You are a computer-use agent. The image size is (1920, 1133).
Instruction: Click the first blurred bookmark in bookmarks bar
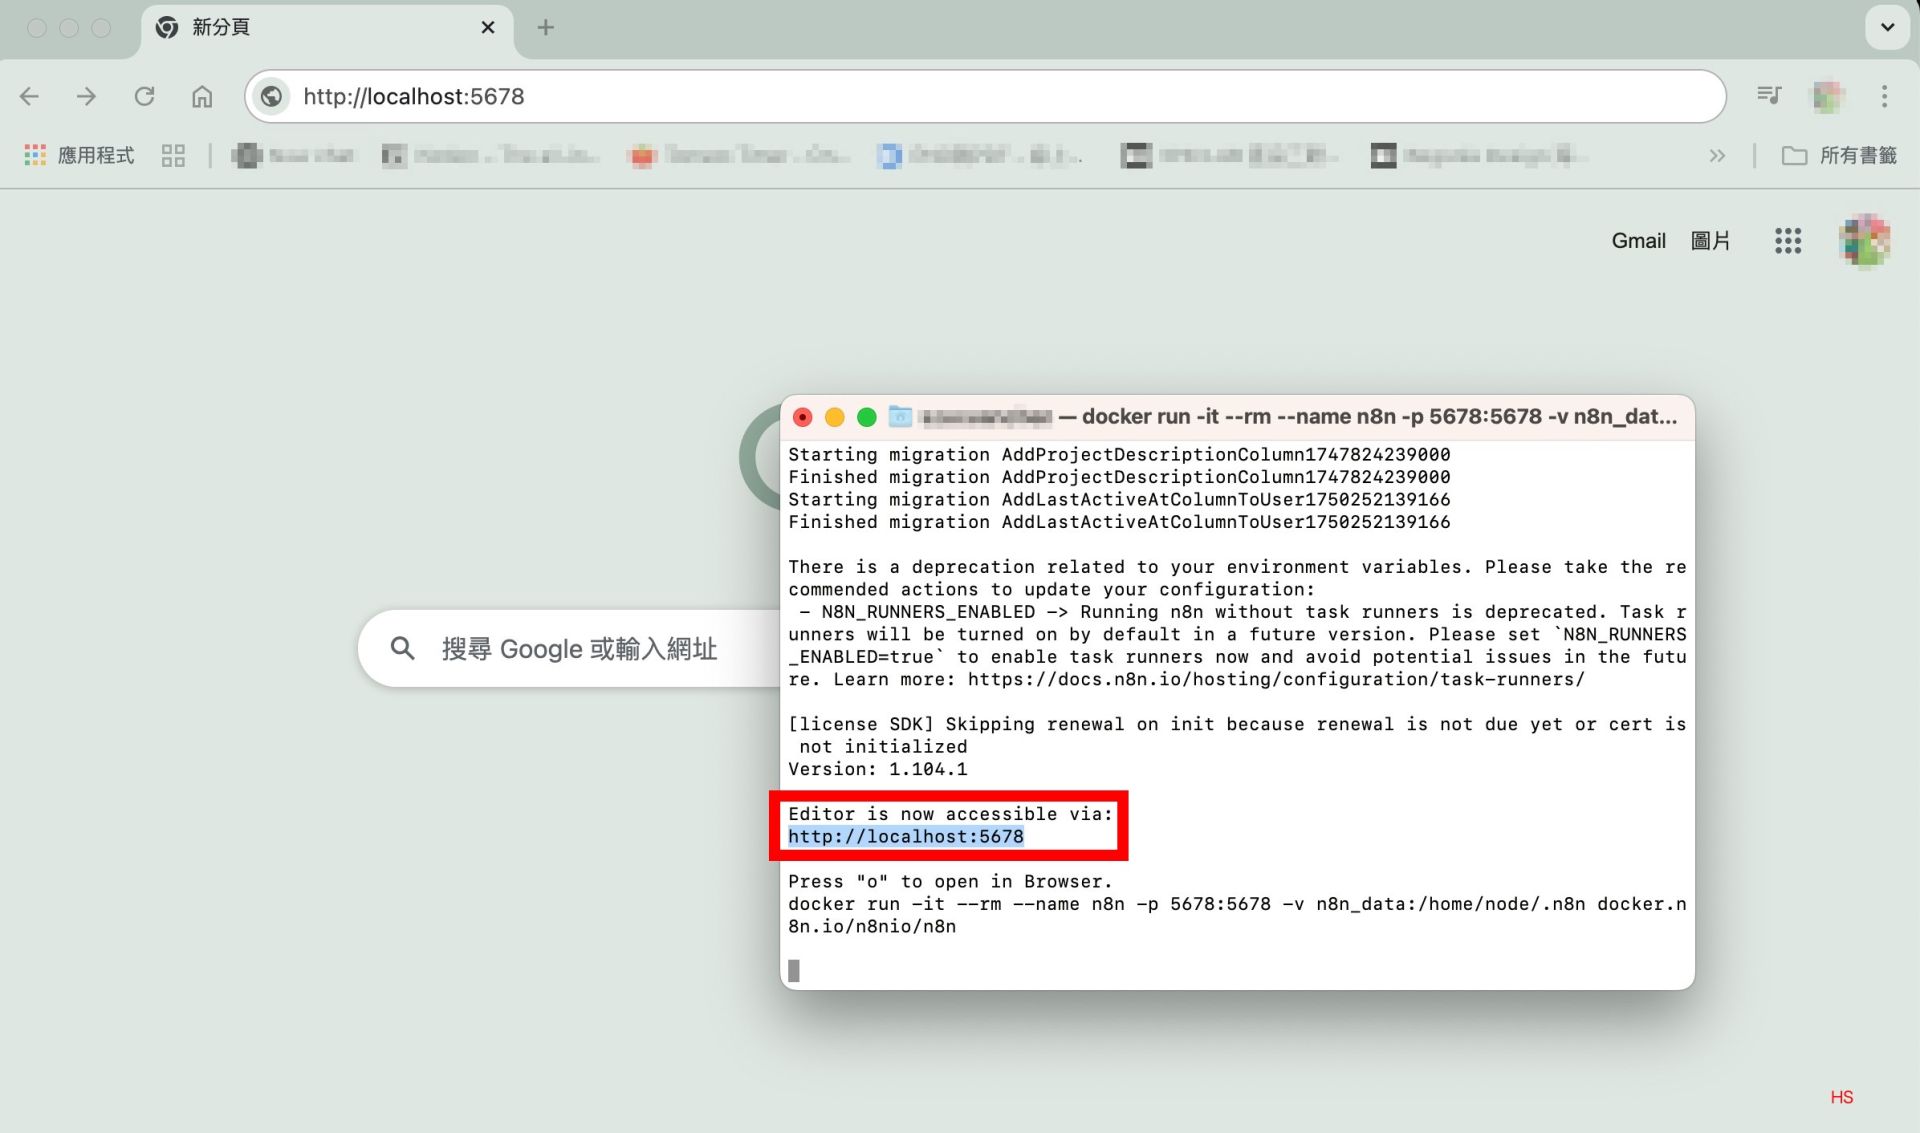click(x=293, y=155)
